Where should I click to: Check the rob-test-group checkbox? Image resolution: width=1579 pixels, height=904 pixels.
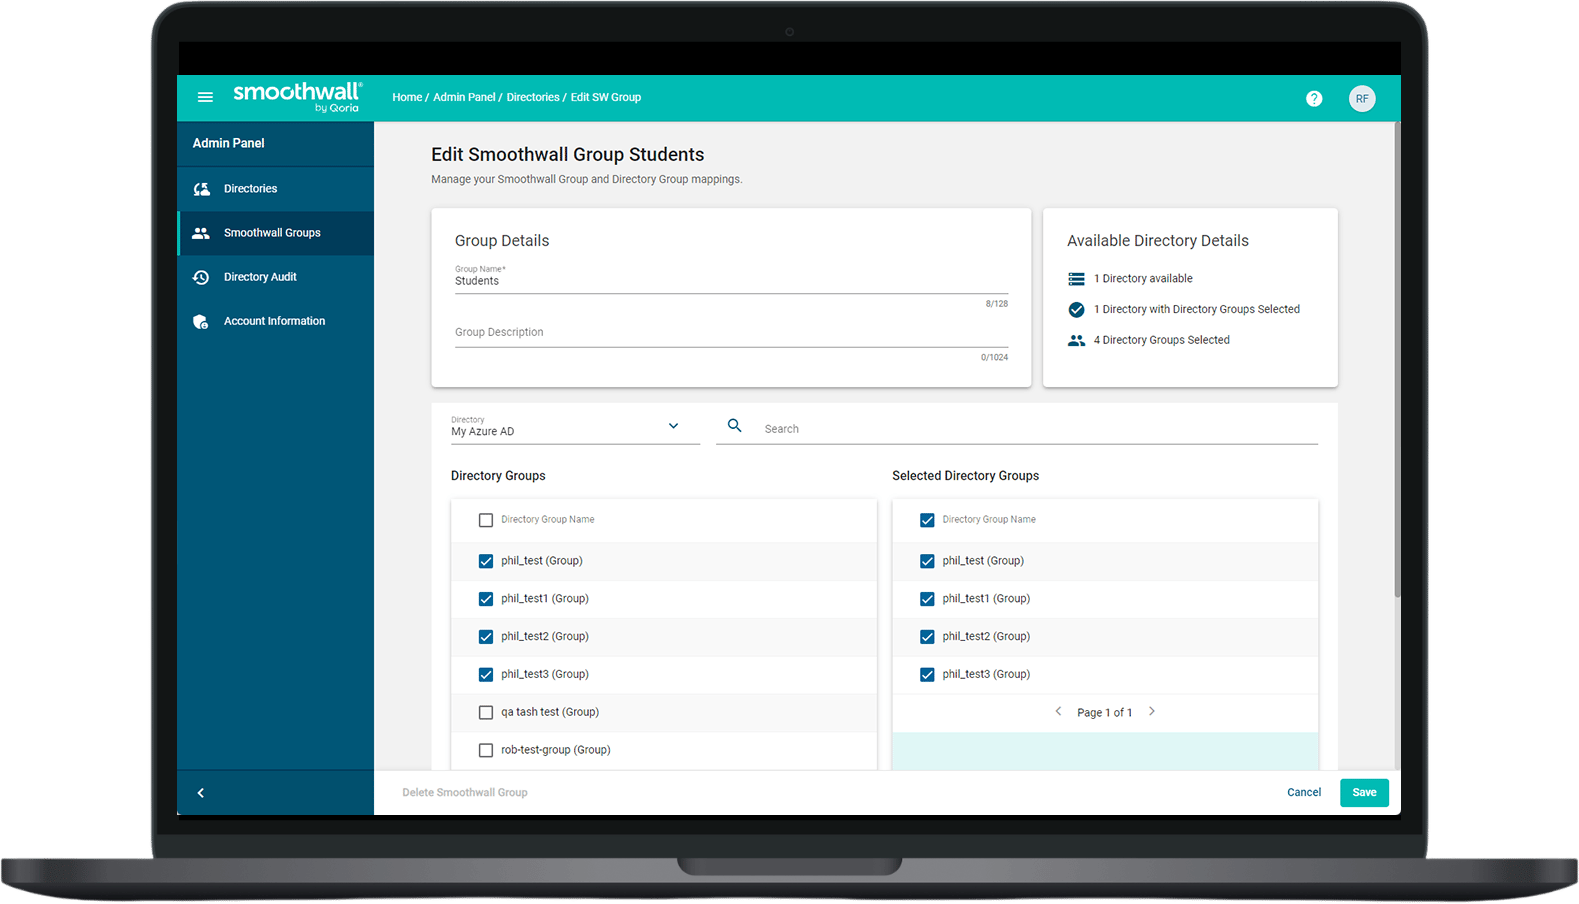[x=486, y=750]
